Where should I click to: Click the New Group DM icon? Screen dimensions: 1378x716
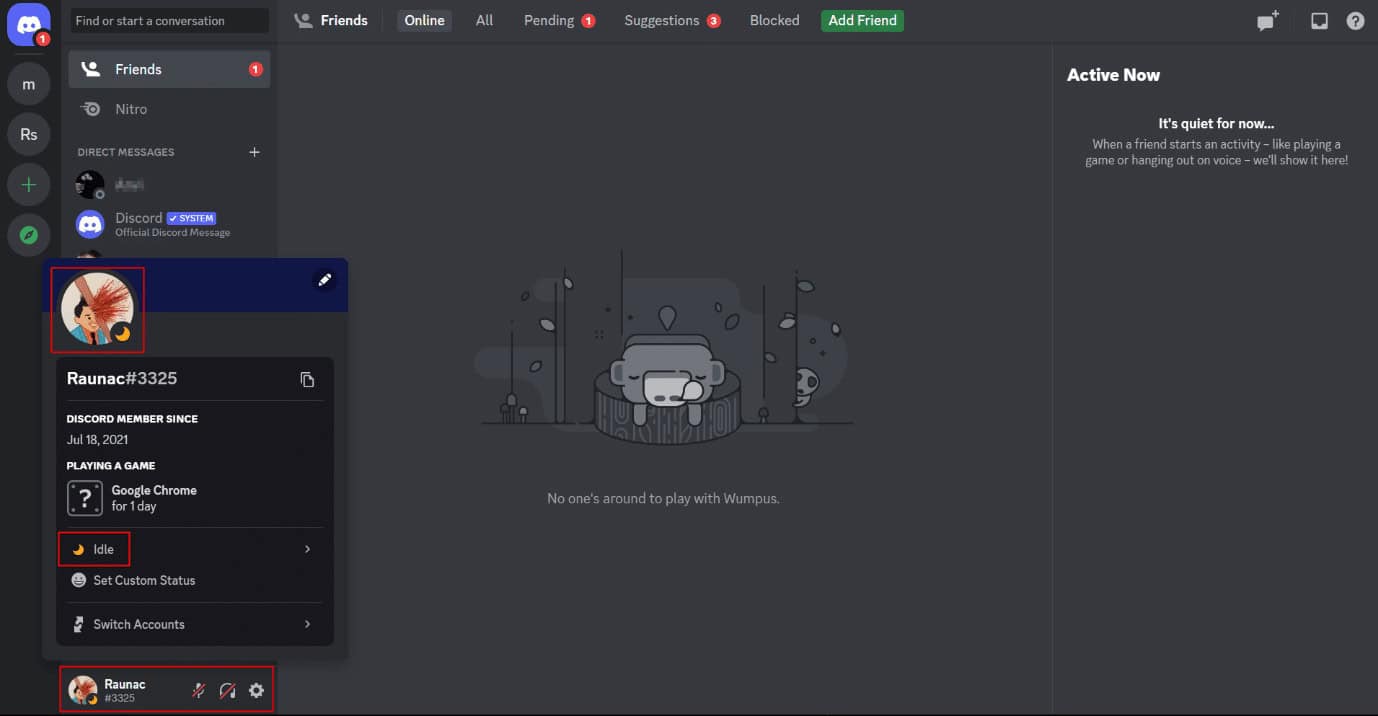(x=1266, y=20)
